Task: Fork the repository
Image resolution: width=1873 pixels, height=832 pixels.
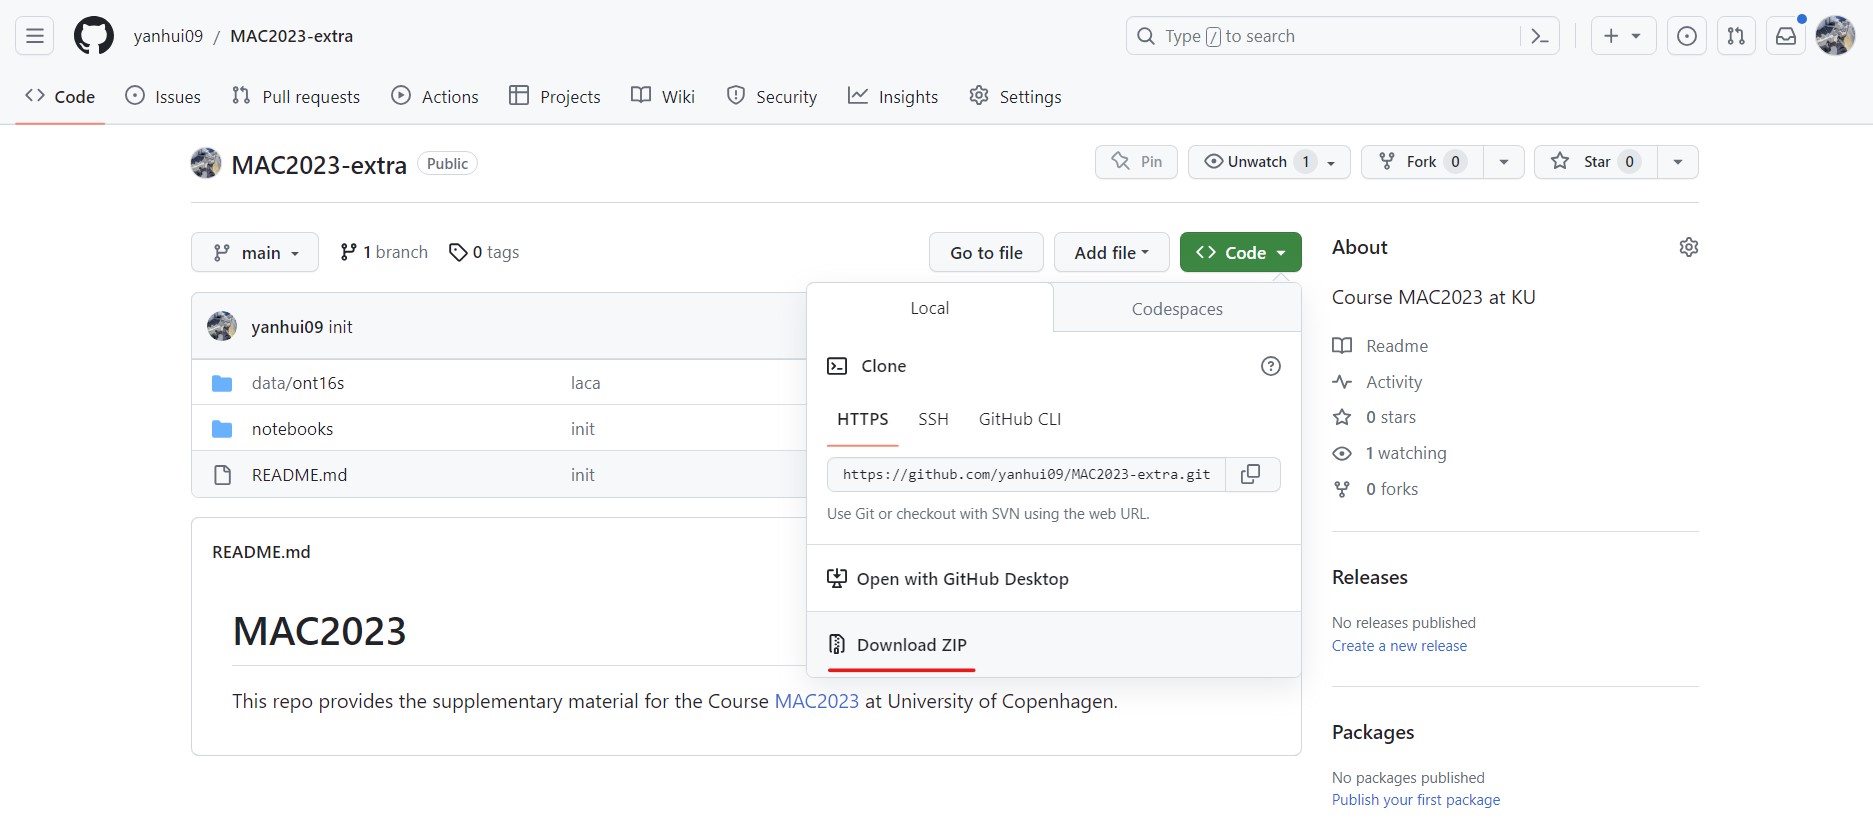Action: (1422, 162)
